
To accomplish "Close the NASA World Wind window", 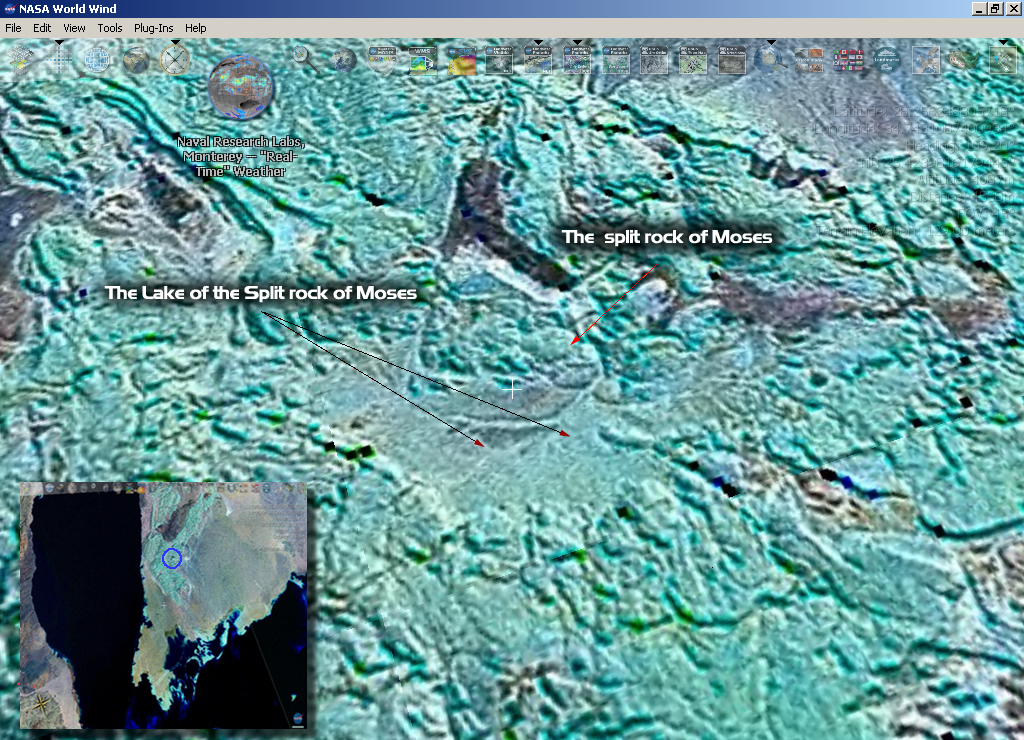I will pyautogui.click(x=1013, y=9).
